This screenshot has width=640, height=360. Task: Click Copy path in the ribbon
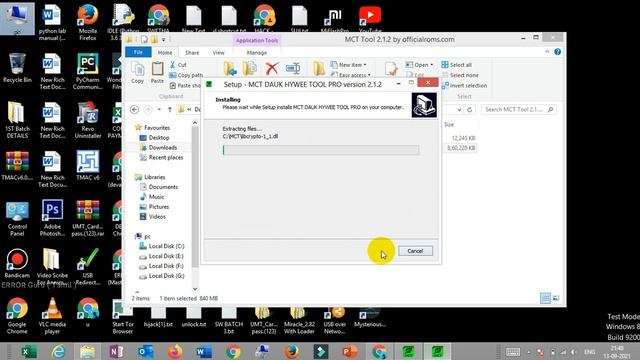tap(186, 75)
